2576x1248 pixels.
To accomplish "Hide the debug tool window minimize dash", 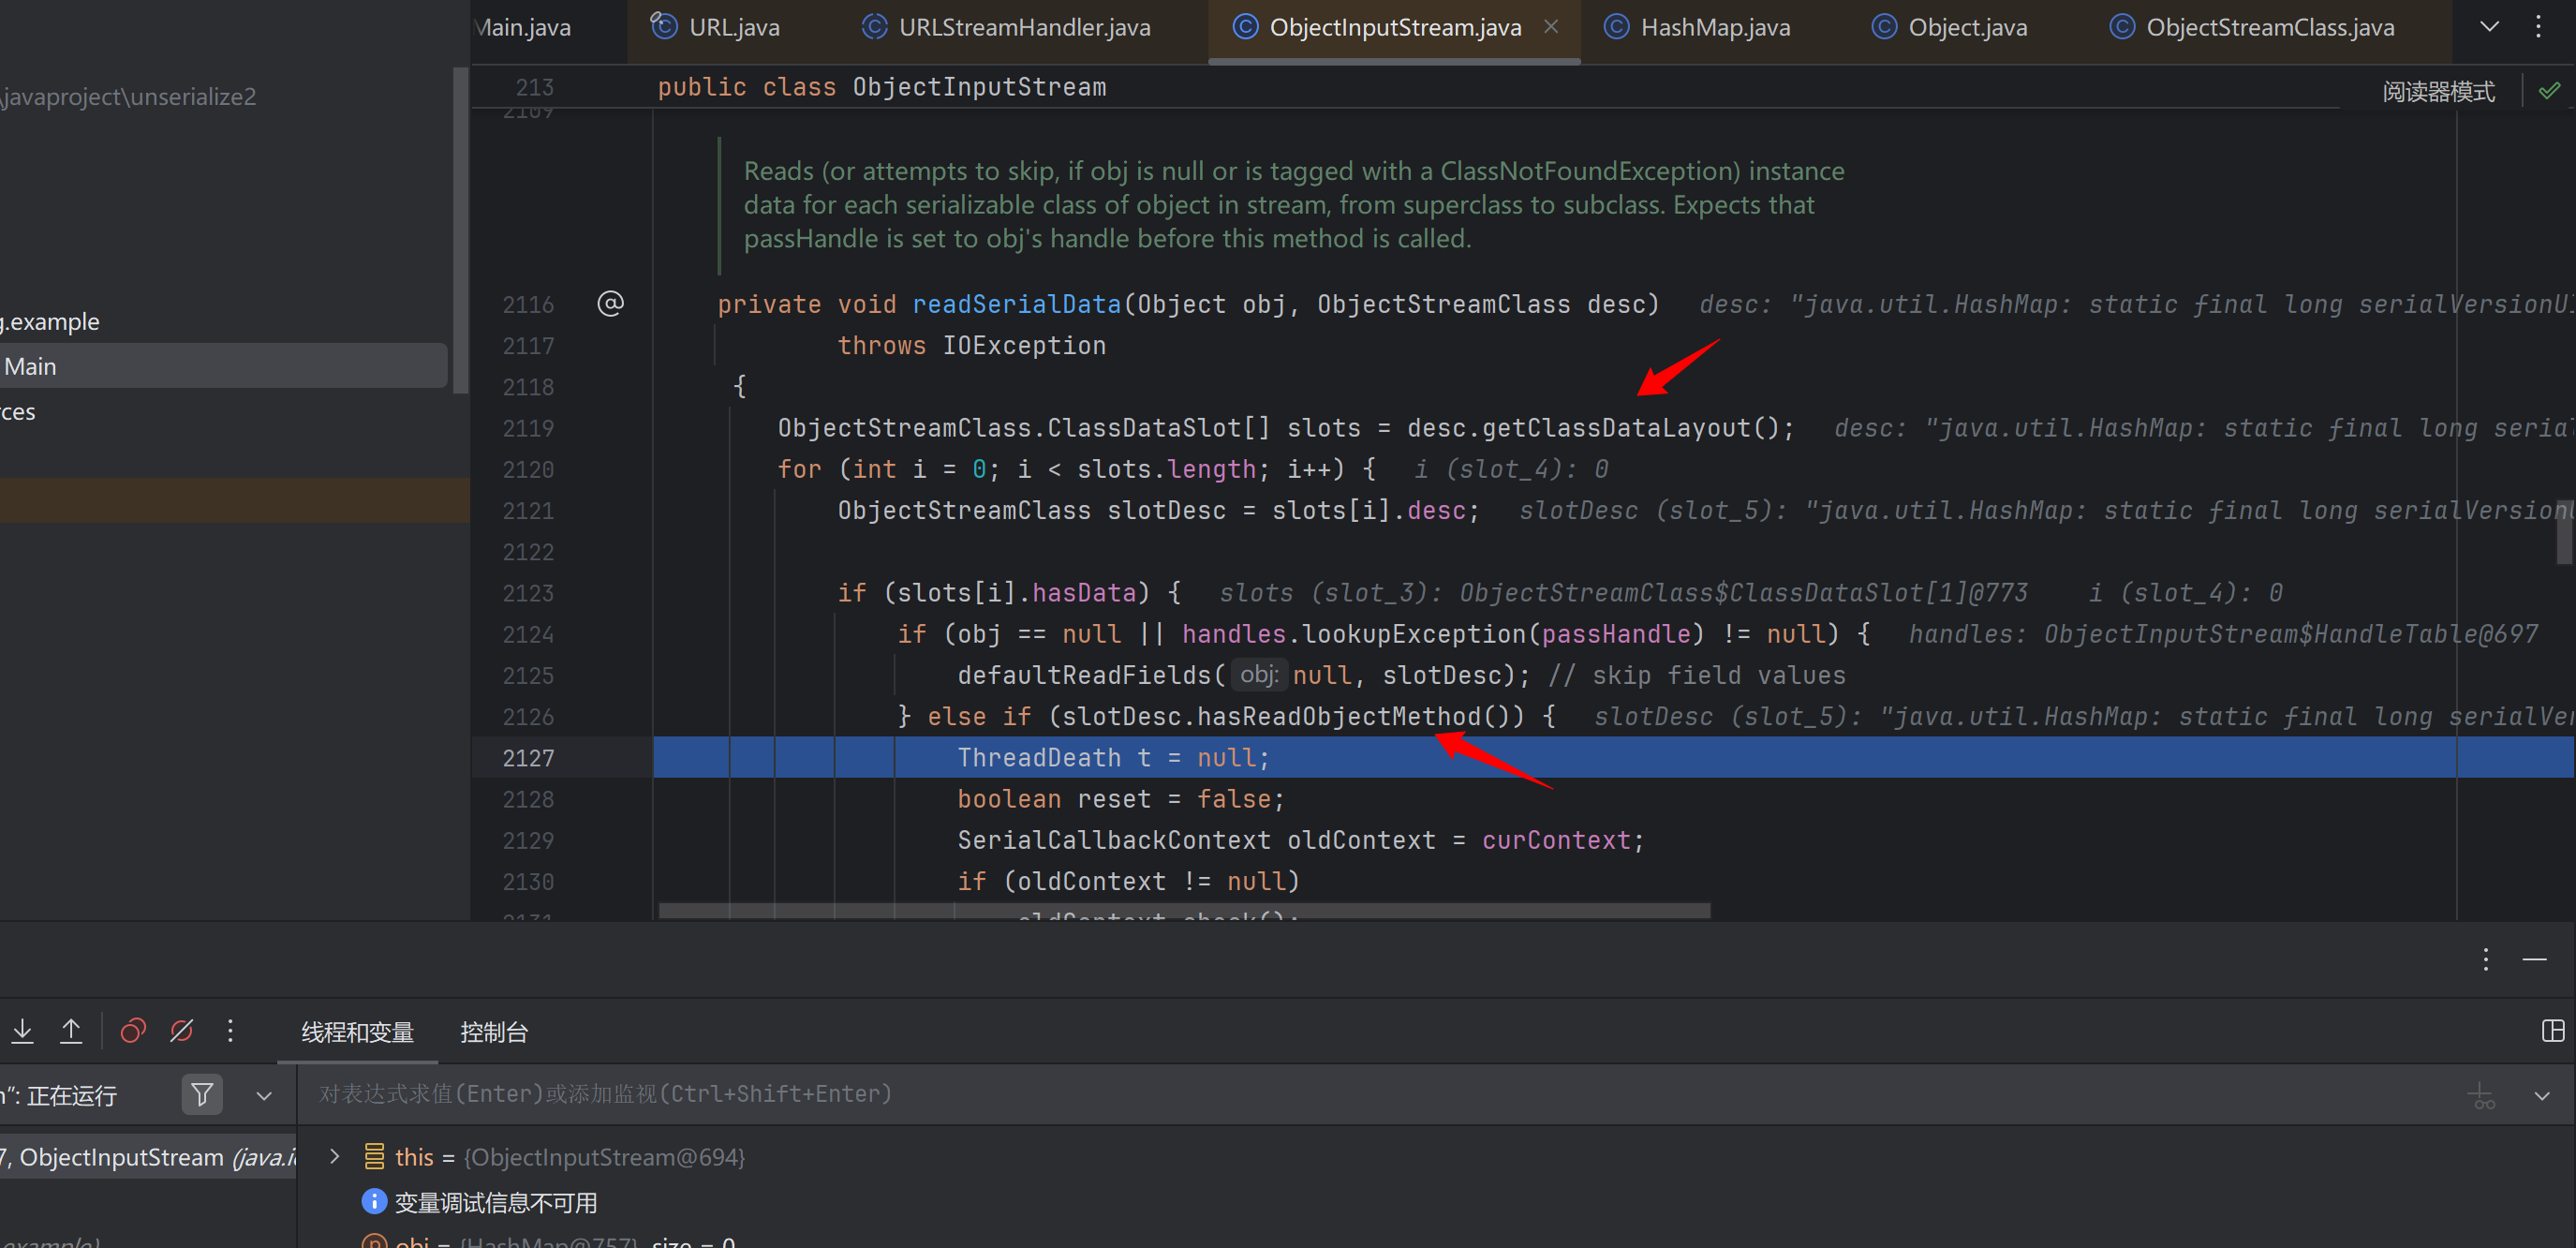I will click(x=2534, y=960).
